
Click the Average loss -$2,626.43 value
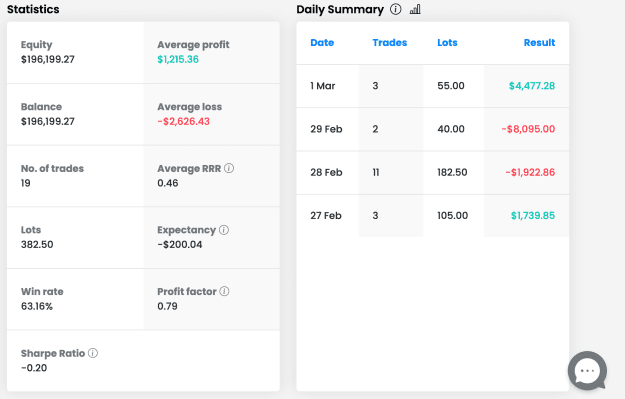[x=183, y=121]
